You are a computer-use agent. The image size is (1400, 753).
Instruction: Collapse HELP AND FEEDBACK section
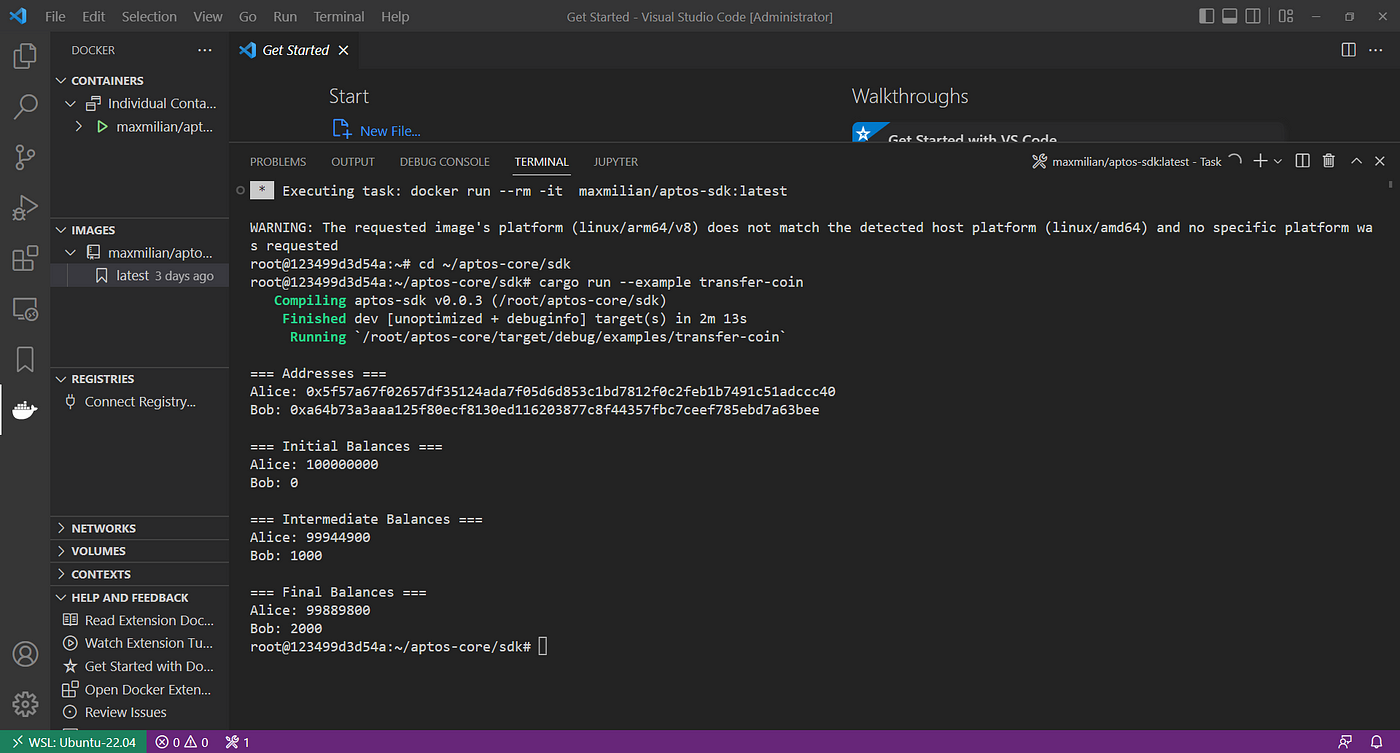point(140,598)
